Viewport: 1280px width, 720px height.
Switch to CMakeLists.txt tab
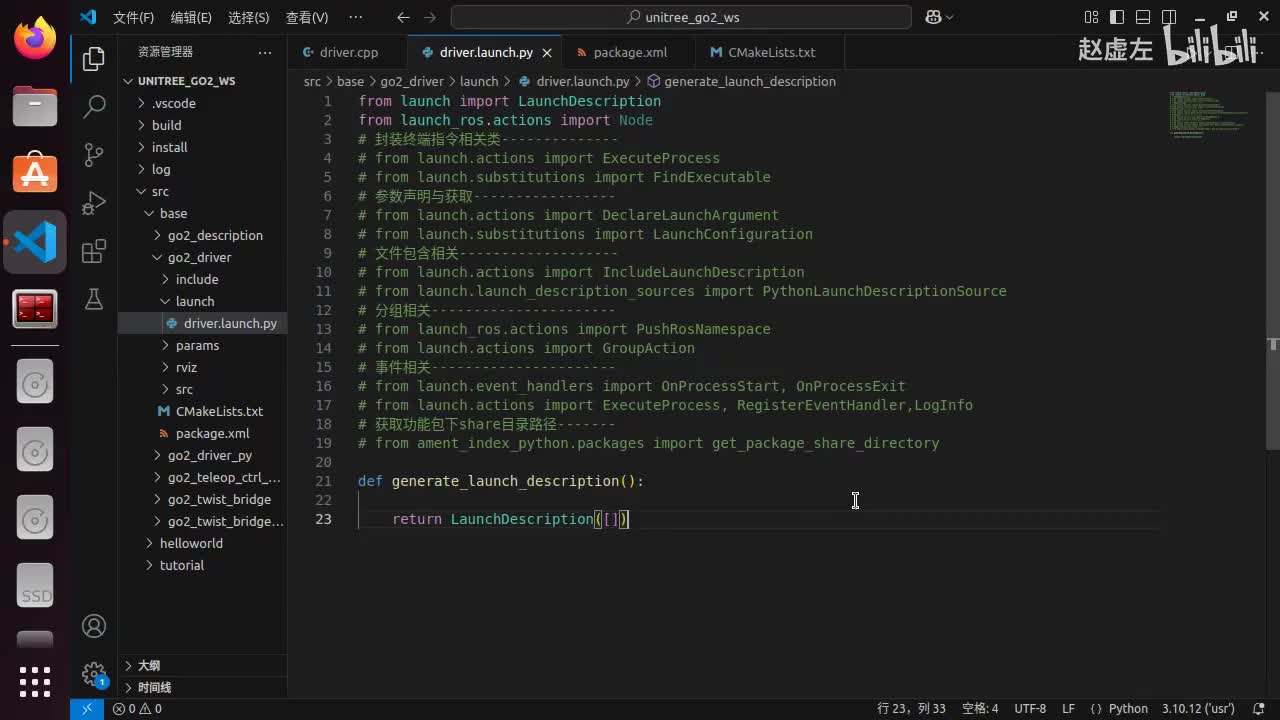click(x=770, y=52)
